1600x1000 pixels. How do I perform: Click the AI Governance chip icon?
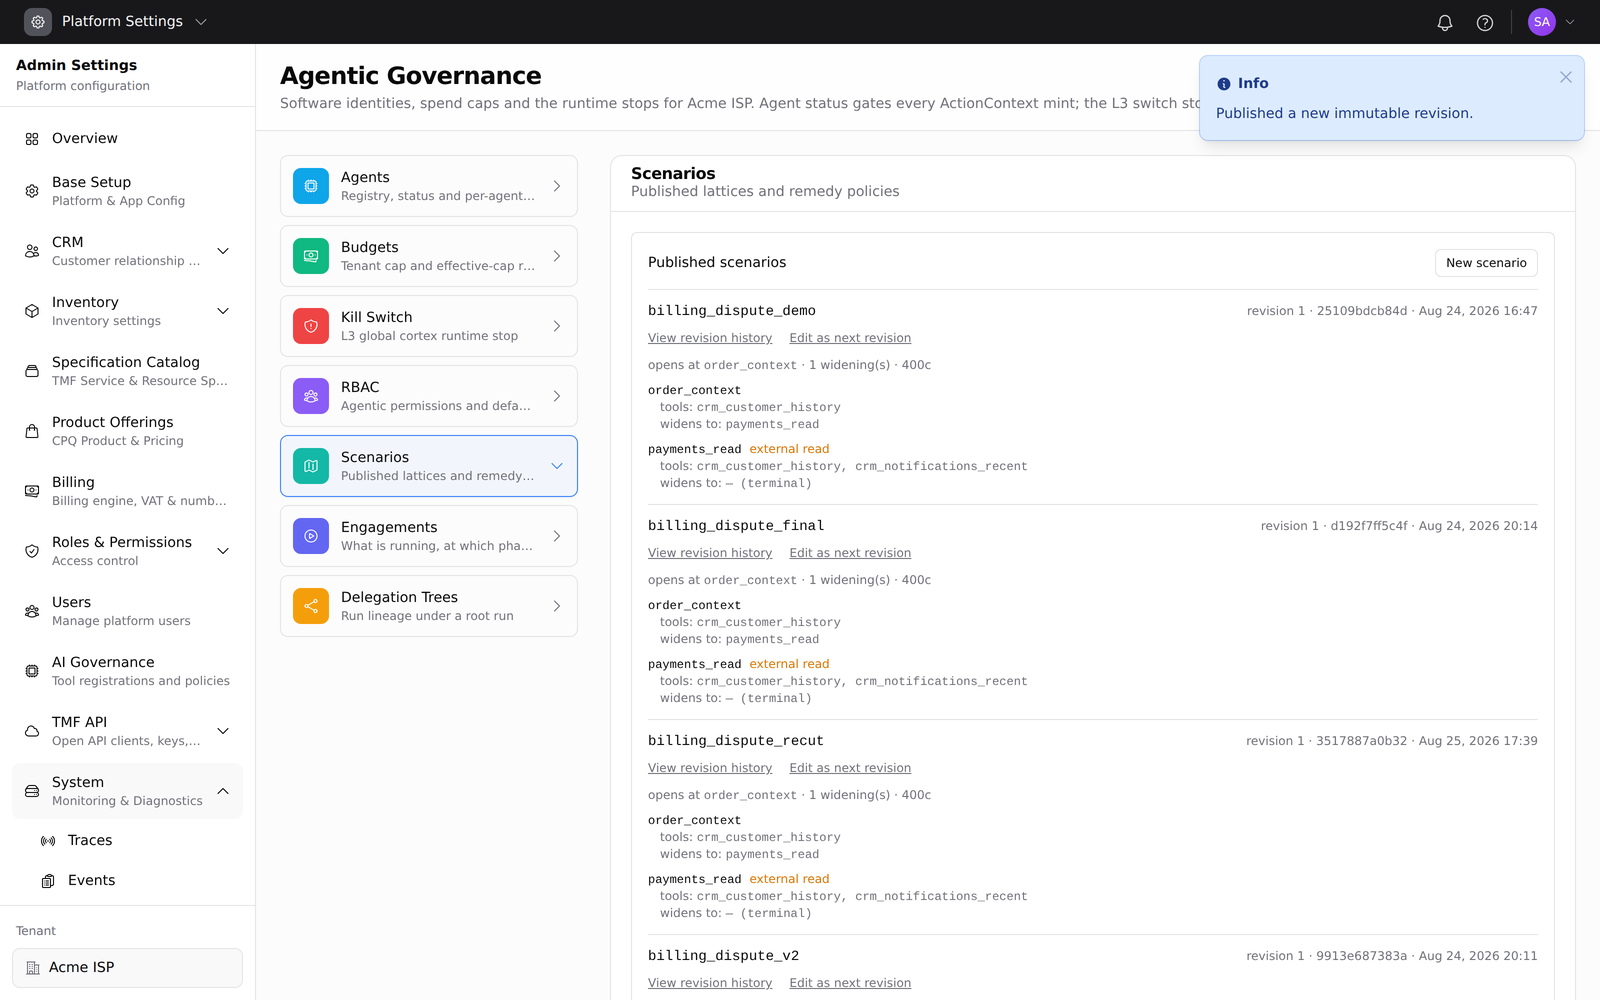click(32, 671)
